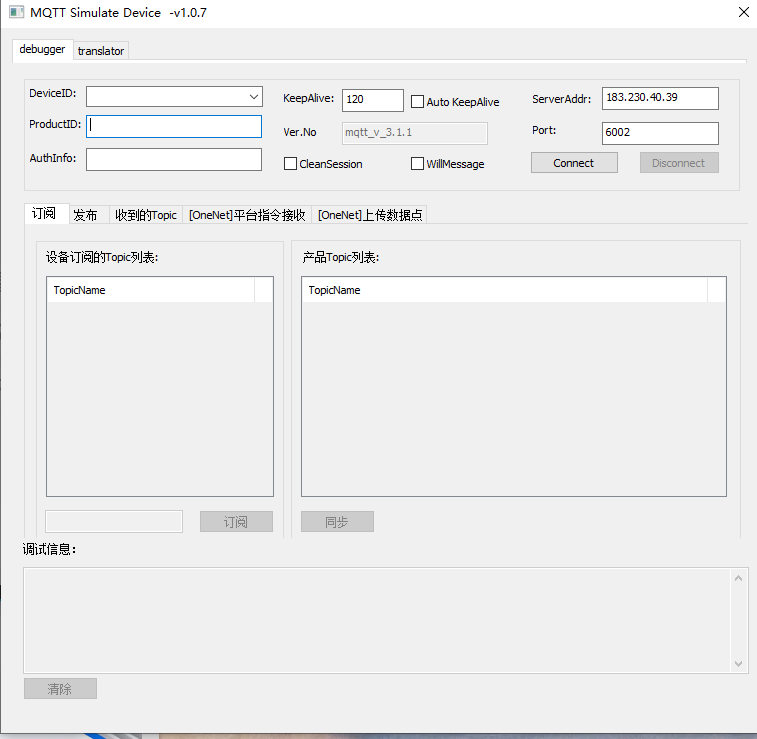The width and height of the screenshot is (757, 739).
Task: Edit the ServerAddr field 183.230.40.39
Action: click(660, 98)
